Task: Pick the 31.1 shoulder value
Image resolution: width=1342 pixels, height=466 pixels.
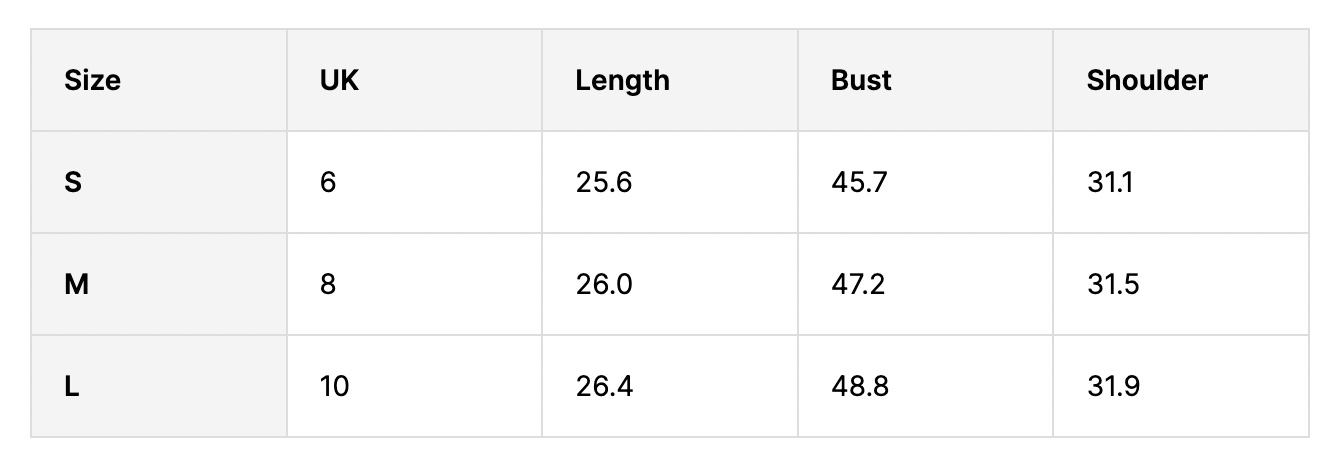Action: [x=1110, y=183]
